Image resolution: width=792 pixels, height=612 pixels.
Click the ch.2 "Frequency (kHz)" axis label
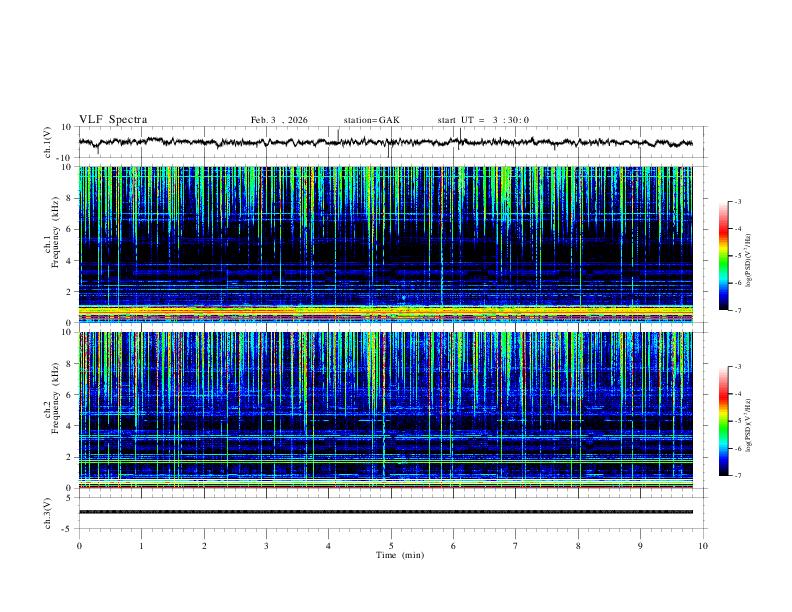click(55, 397)
